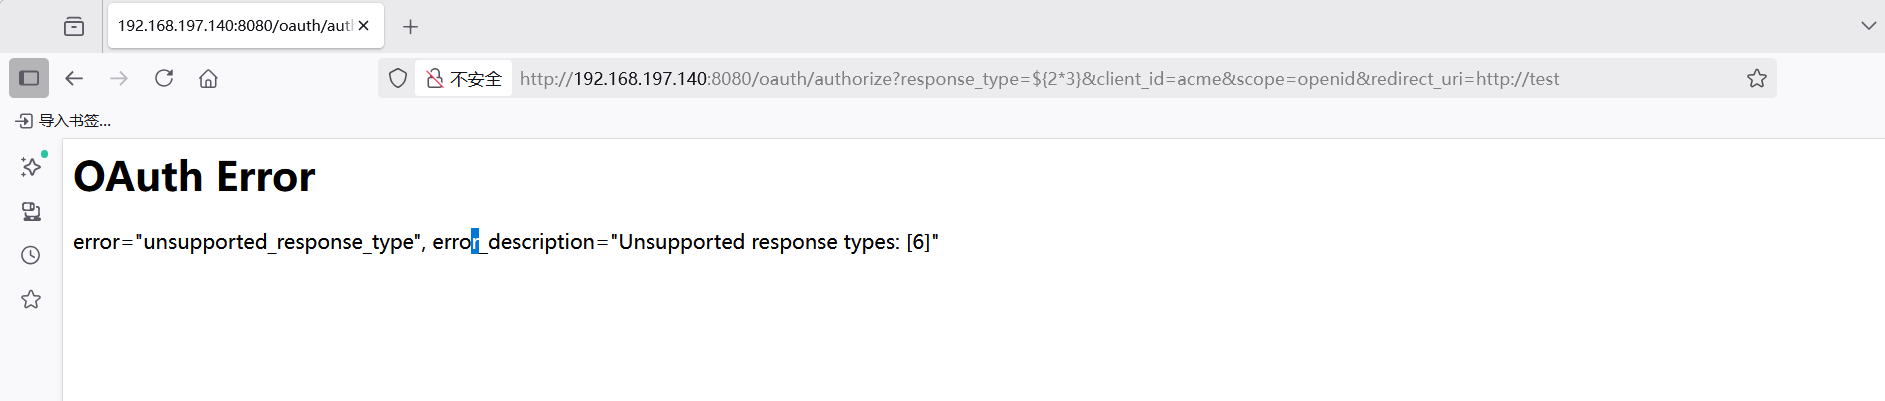Select the 192.168.197.140:8080/oauth tab
The image size is (1885, 401).
(x=234, y=26)
